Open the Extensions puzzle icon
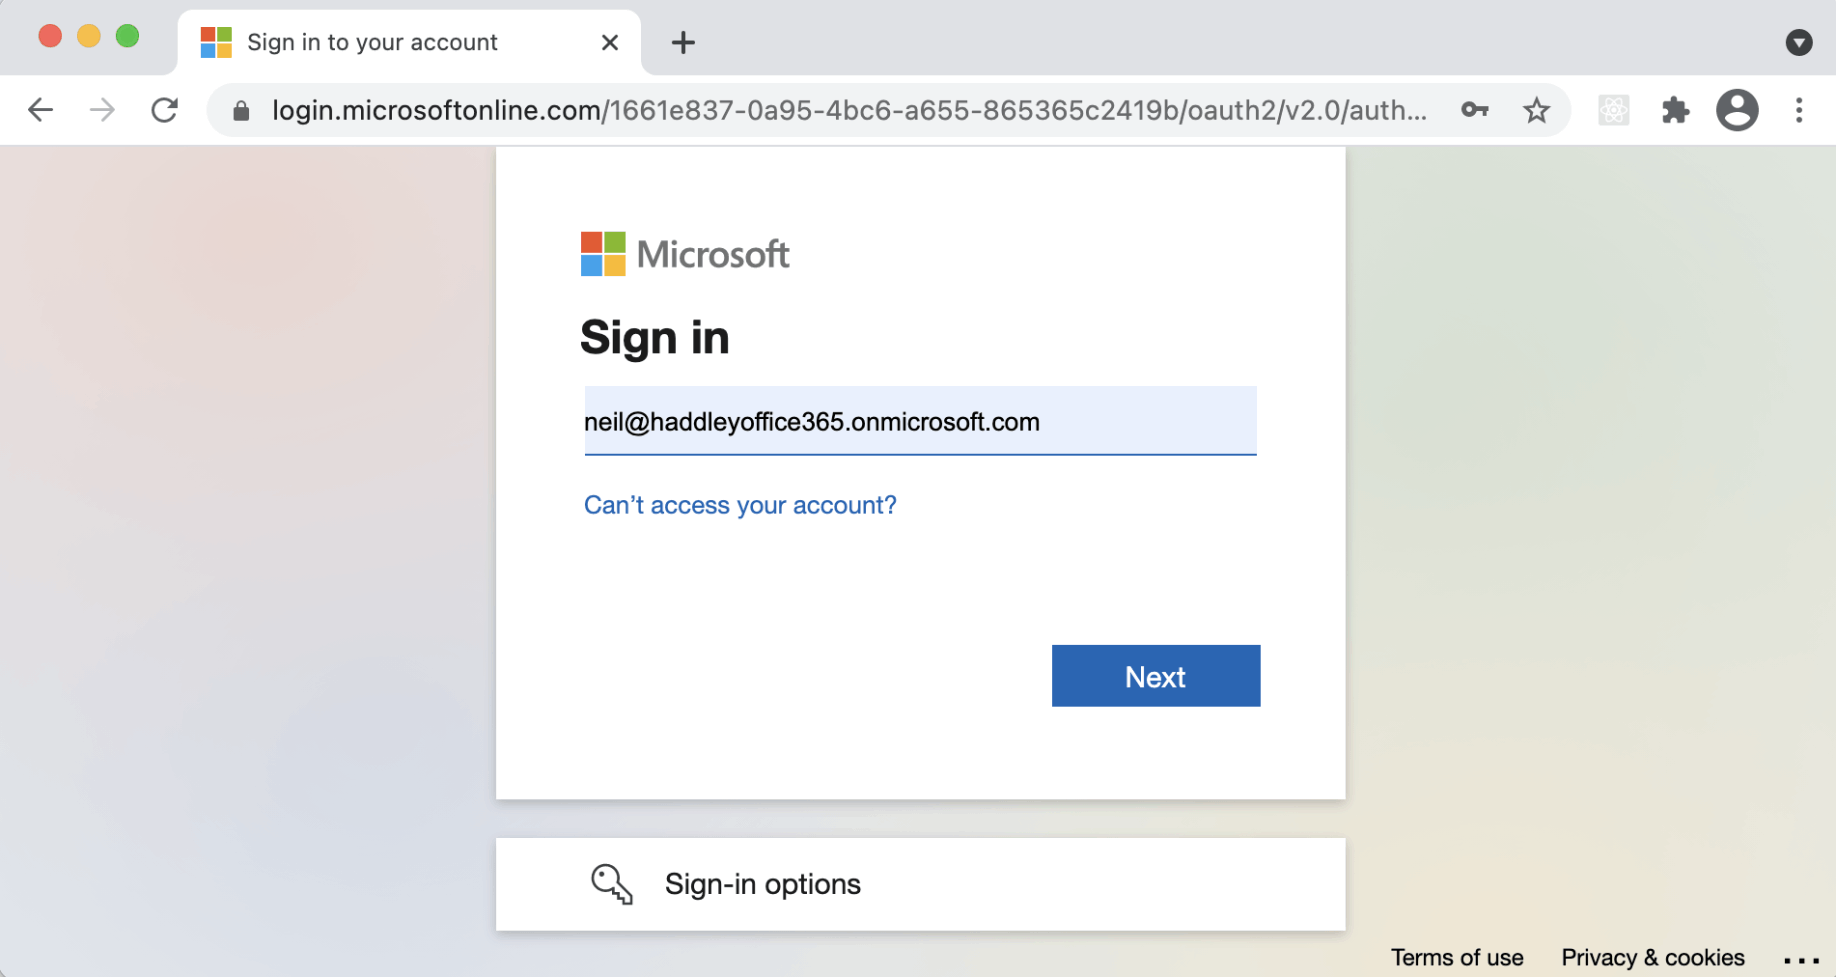The height and width of the screenshot is (977, 1836). point(1675,110)
